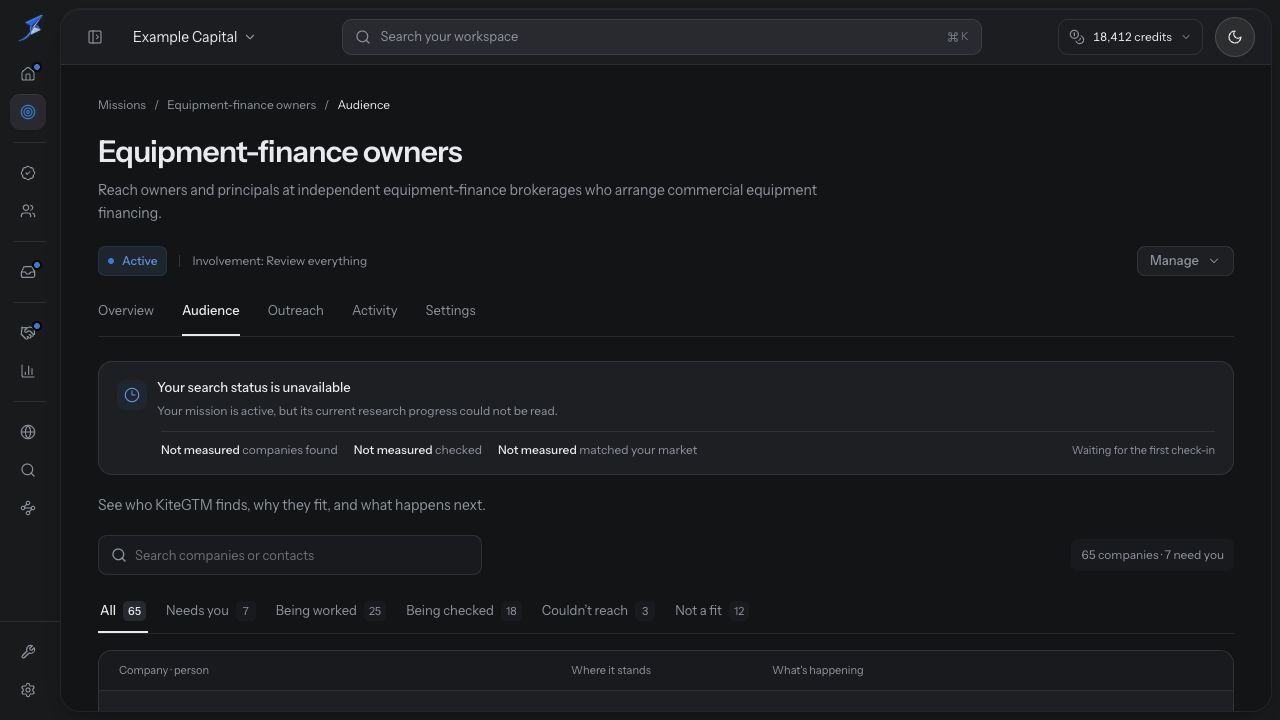Click the magnifier search icon in sidebar
The image size is (1280, 720).
28,470
